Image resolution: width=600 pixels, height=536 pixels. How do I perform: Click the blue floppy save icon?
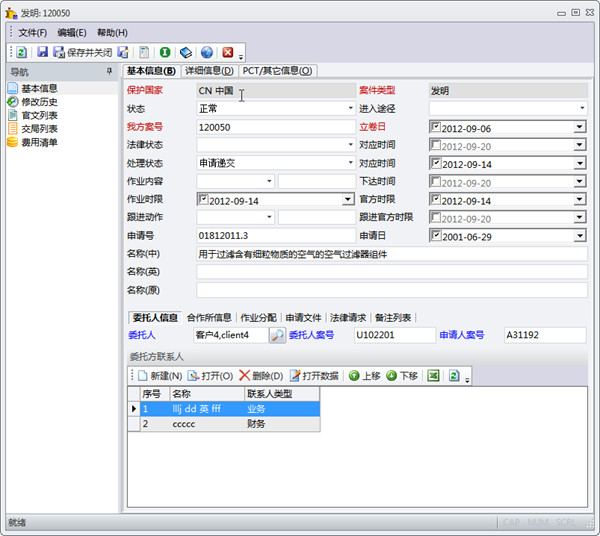(x=42, y=52)
